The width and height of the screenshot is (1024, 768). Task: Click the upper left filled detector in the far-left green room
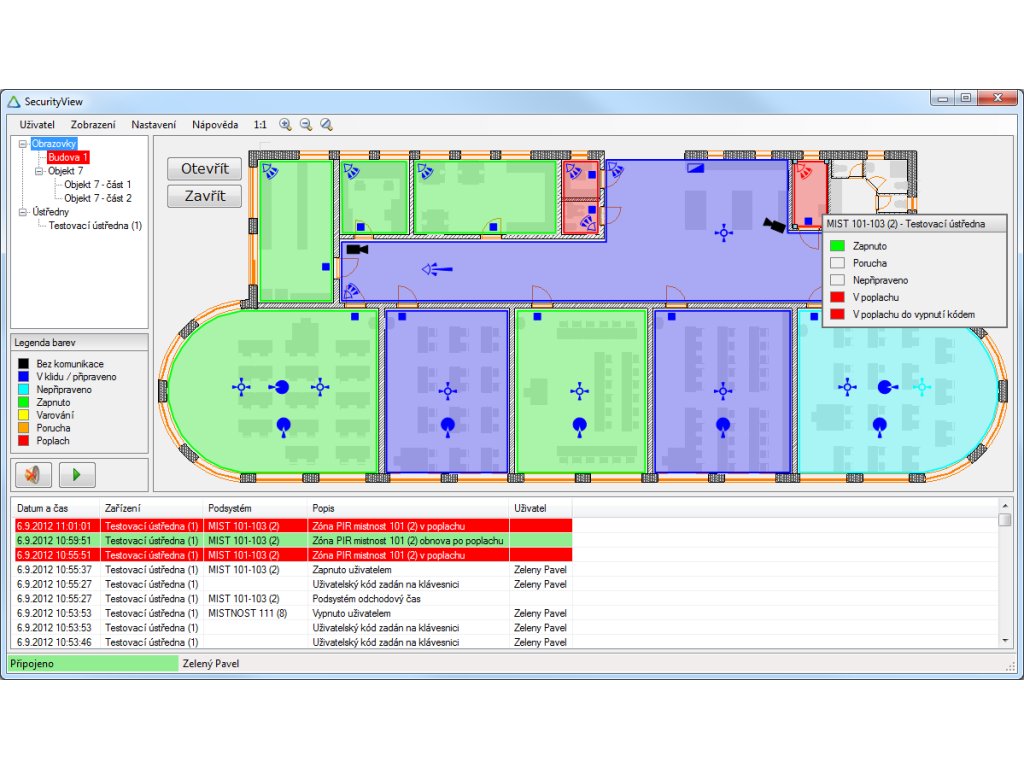[280, 387]
